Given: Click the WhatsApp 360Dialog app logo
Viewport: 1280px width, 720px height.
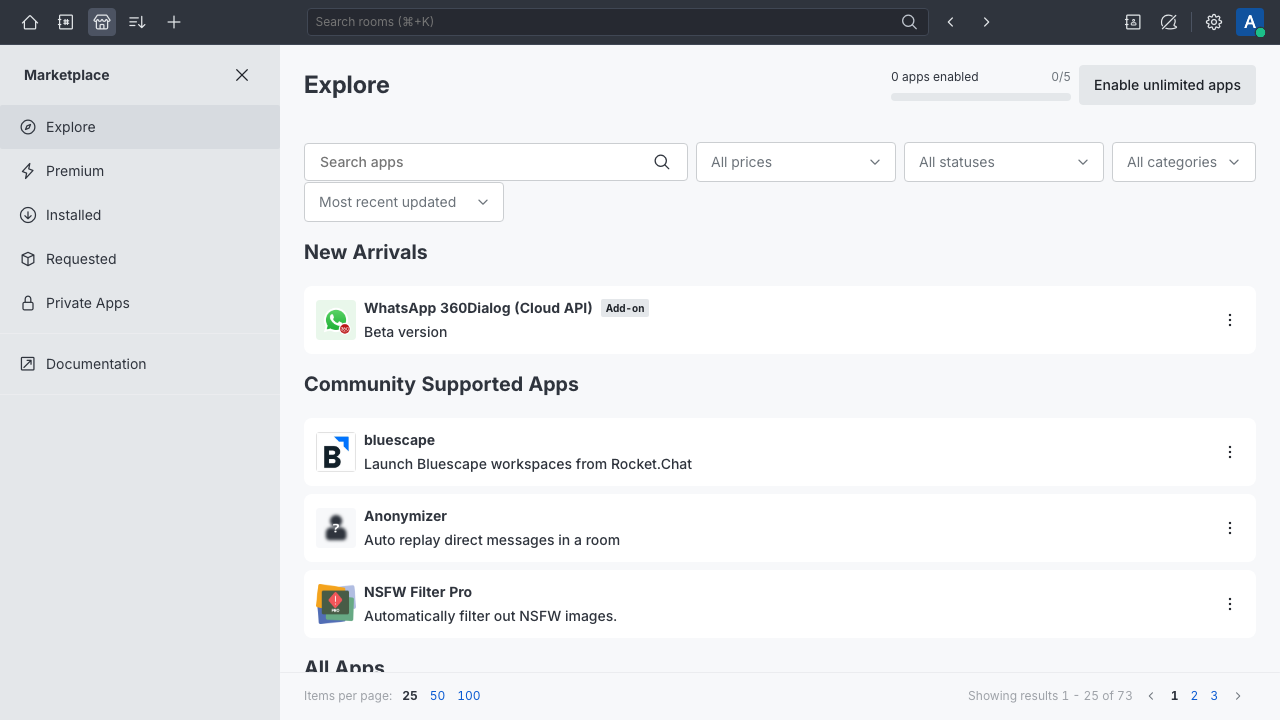Looking at the screenshot, I should pos(336,320).
